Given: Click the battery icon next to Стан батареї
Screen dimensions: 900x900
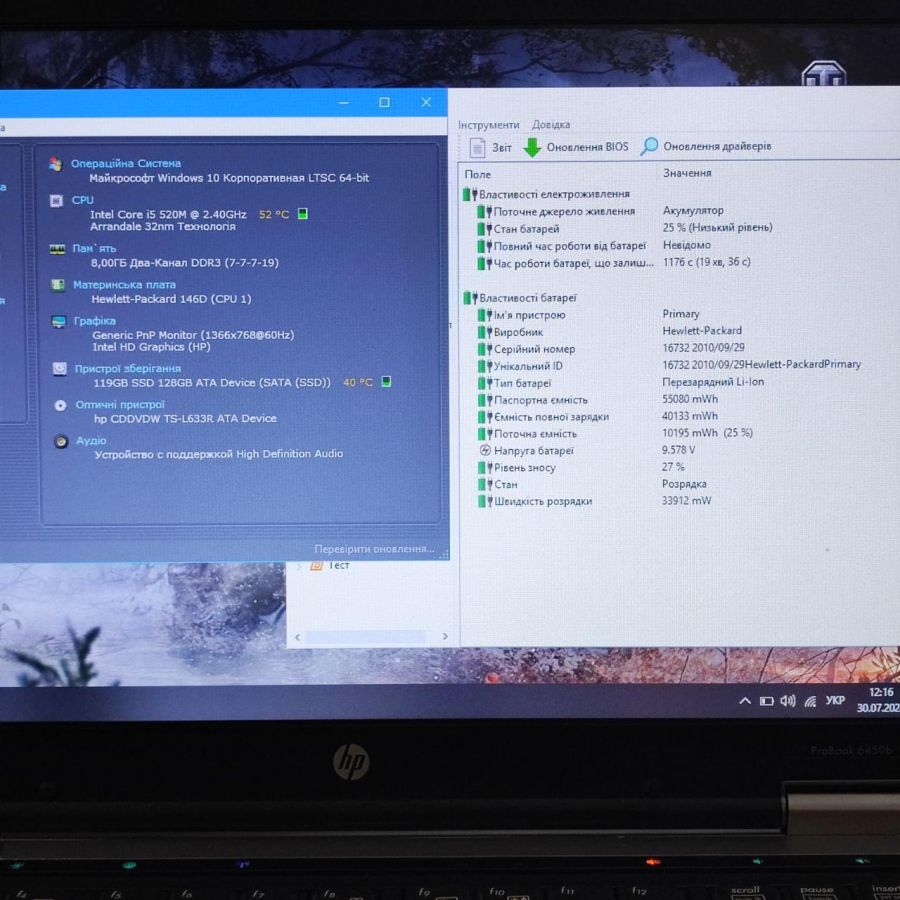Looking at the screenshot, I should pyautogui.click(x=484, y=229).
